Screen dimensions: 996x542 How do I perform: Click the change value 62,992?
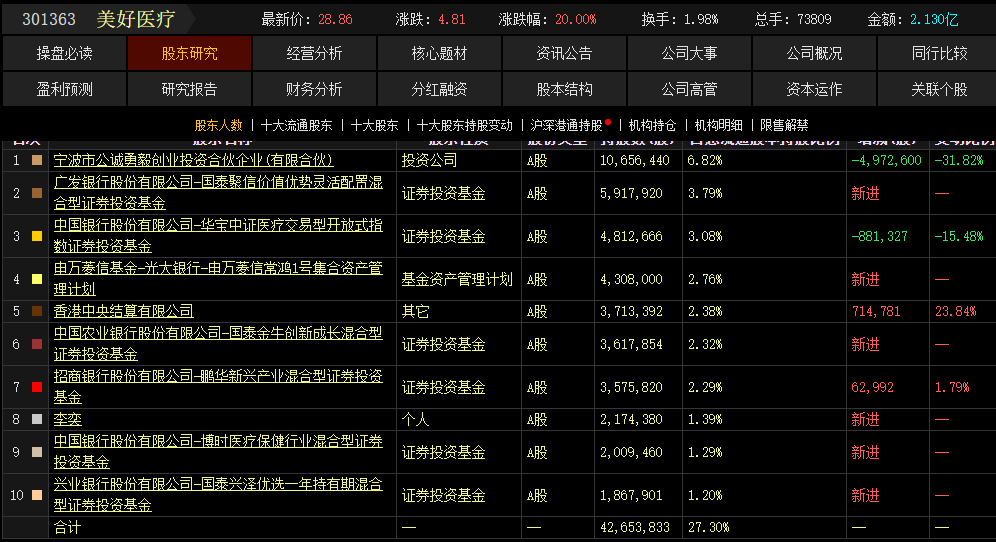tap(872, 387)
